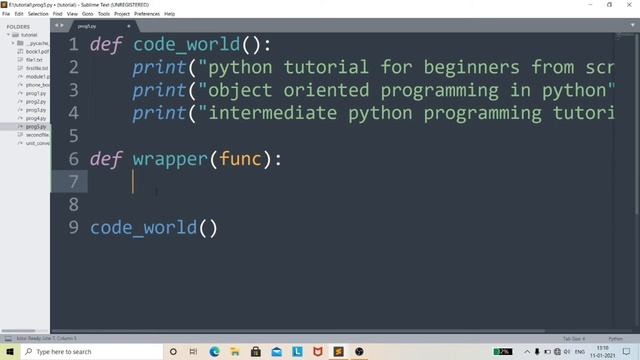Open the unit_conv file in sidebar

37,143
